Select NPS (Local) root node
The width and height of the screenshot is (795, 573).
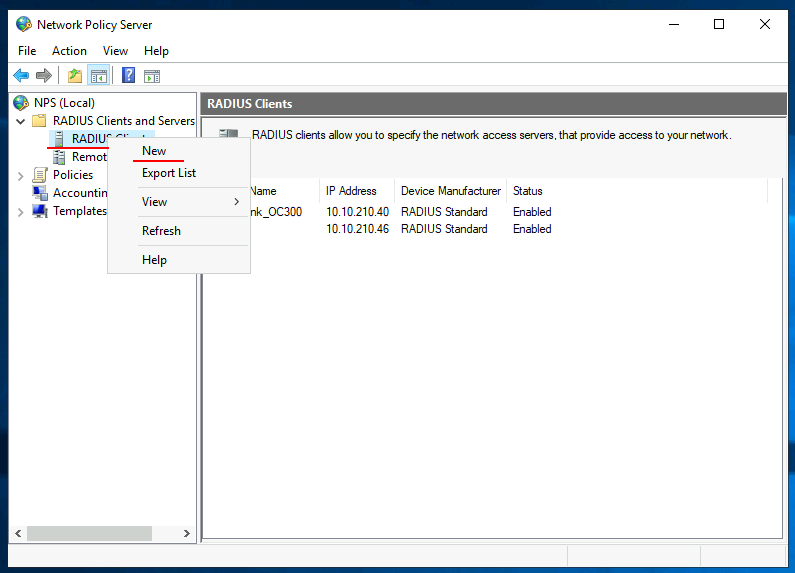(x=64, y=103)
